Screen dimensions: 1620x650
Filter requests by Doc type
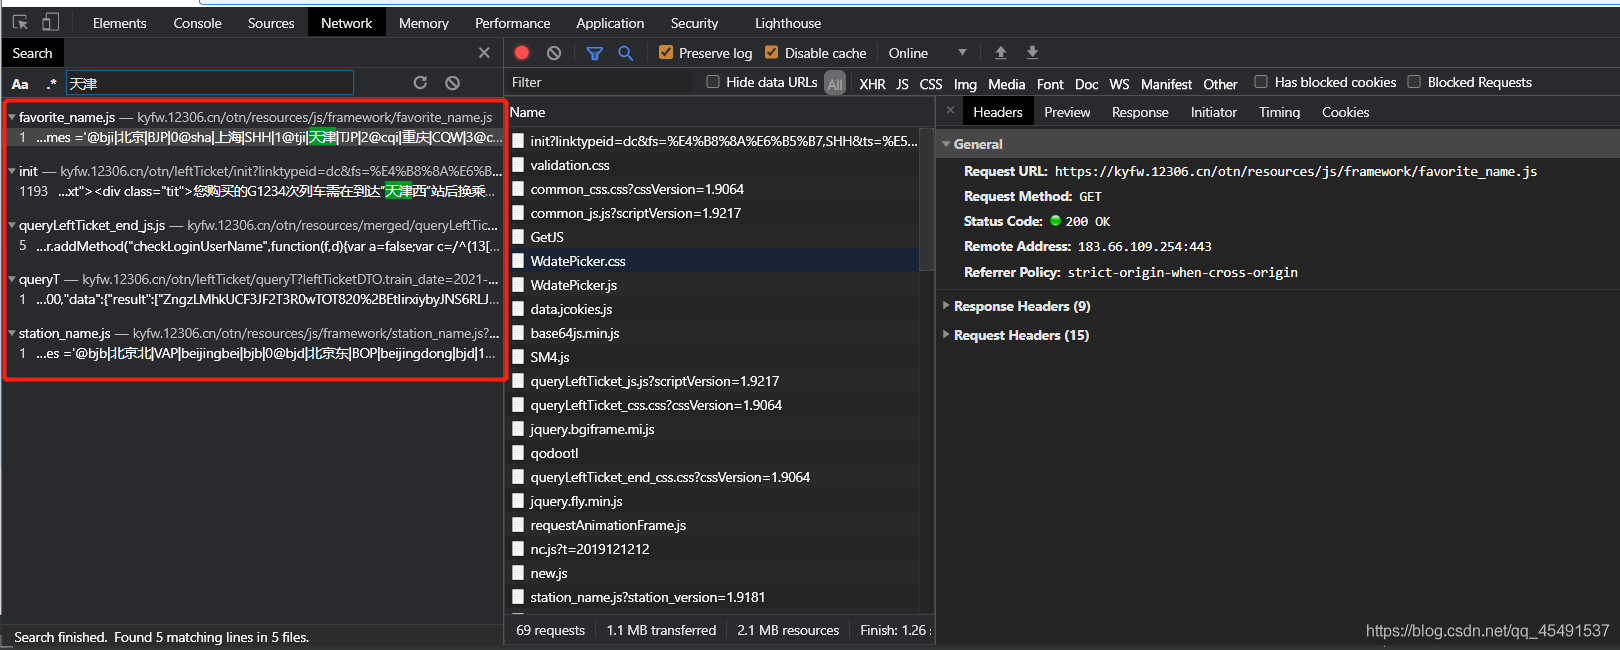pyautogui.click(x=1086, y=84)
